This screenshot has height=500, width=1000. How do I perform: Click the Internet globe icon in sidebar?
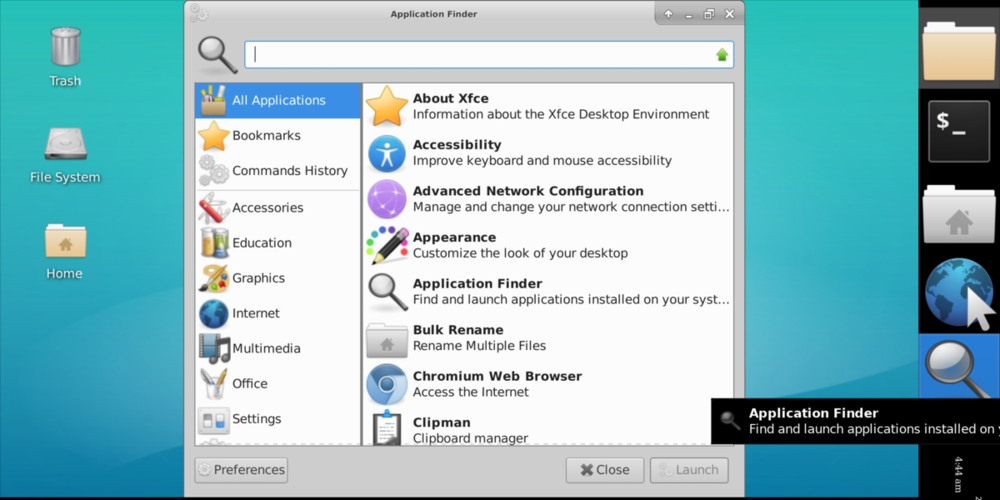point(214,313)
